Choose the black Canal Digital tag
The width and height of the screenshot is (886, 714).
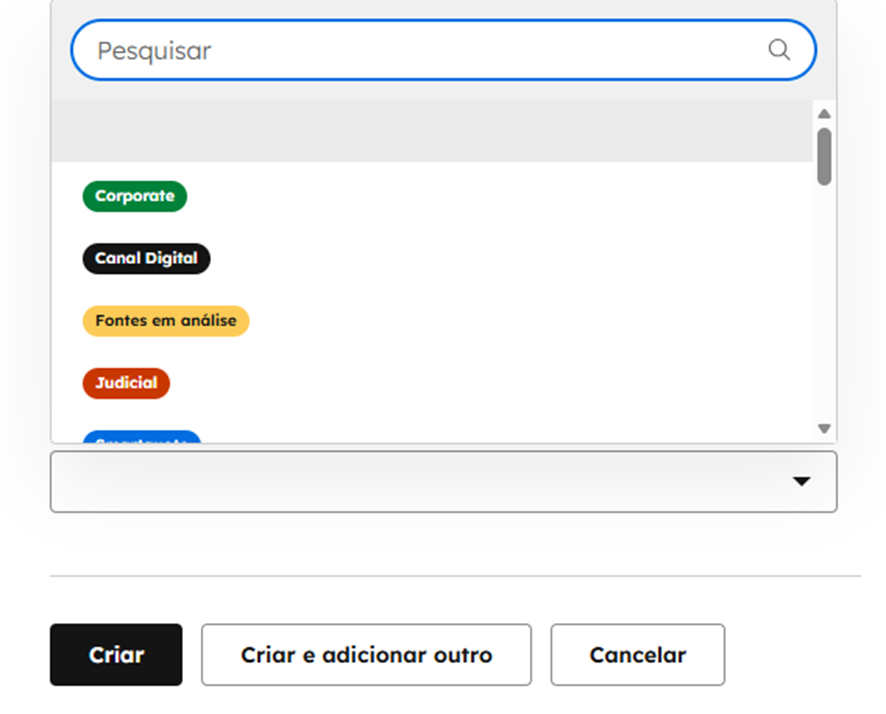tap(146, 258)
